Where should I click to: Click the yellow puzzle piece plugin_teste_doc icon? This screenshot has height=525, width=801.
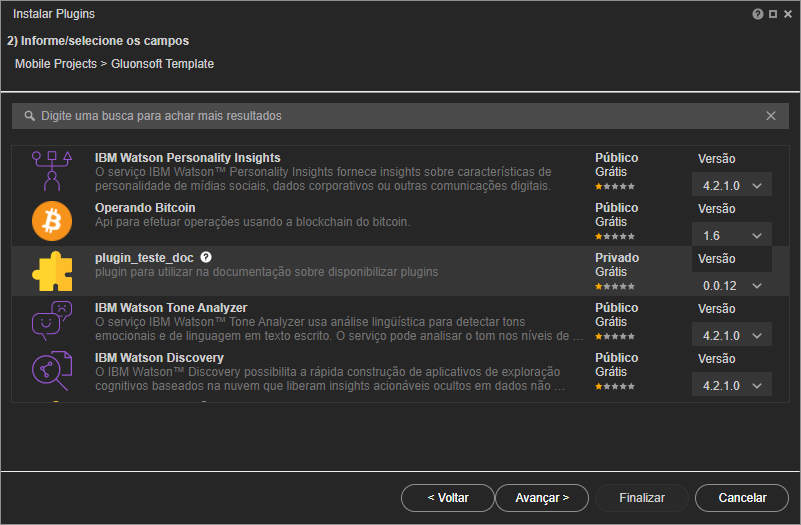click(x=52, y=271)
